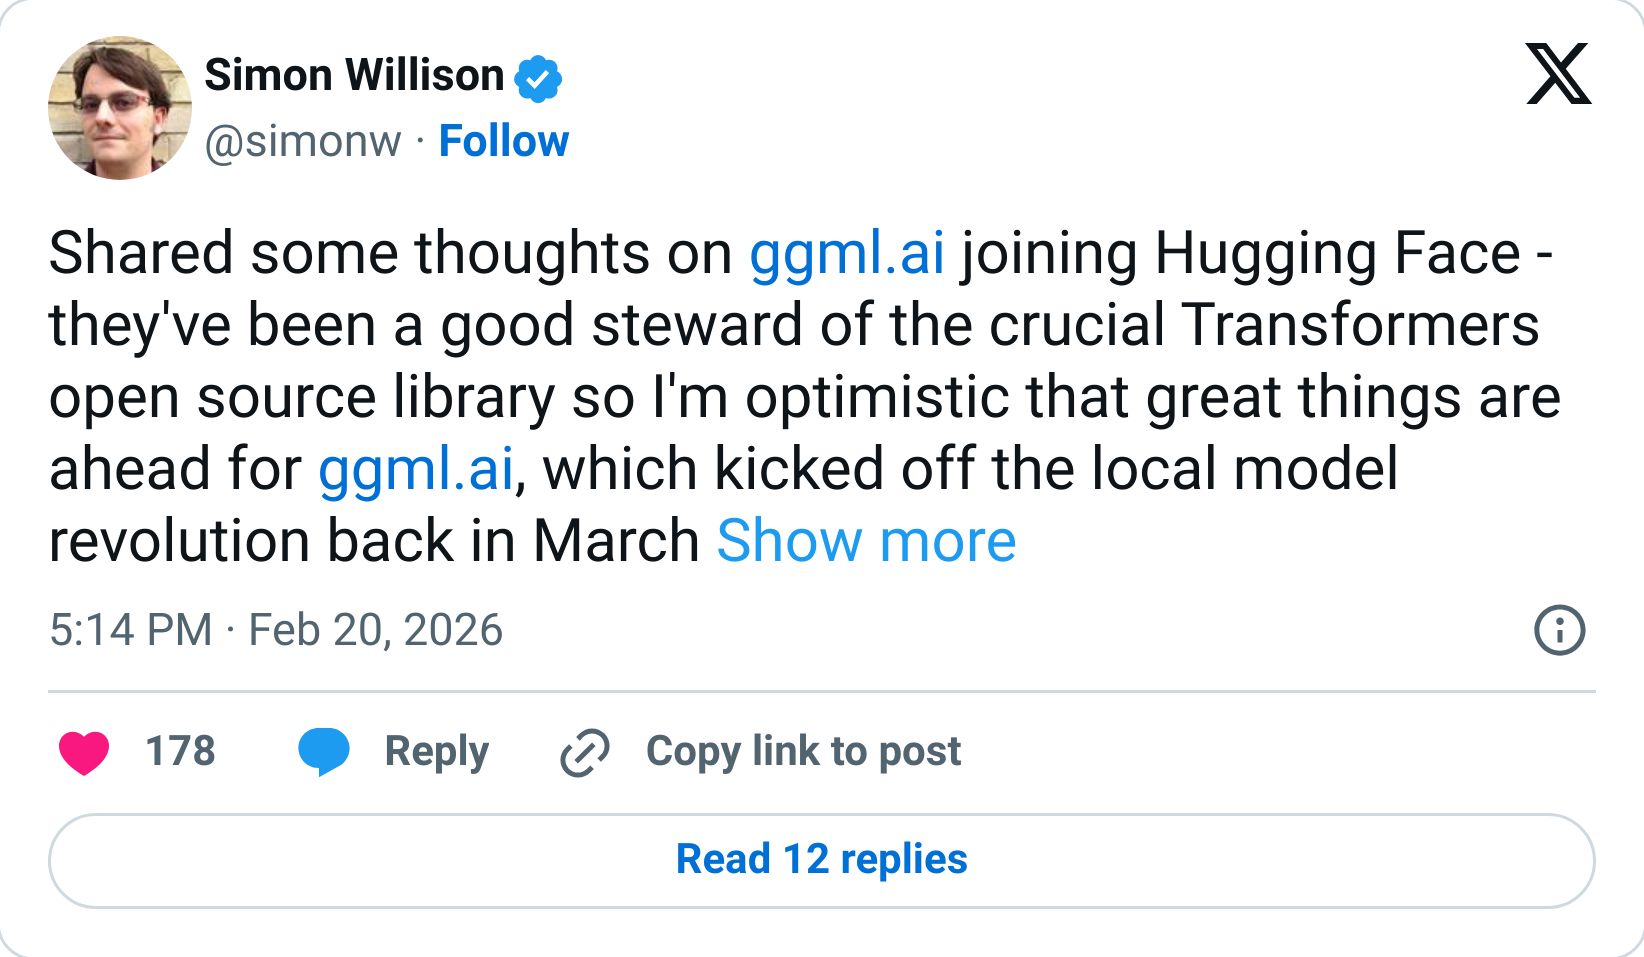
Task: Open the ggml.ai link before 'joining Hugging Face'
Action: click(x=847, y=253)
